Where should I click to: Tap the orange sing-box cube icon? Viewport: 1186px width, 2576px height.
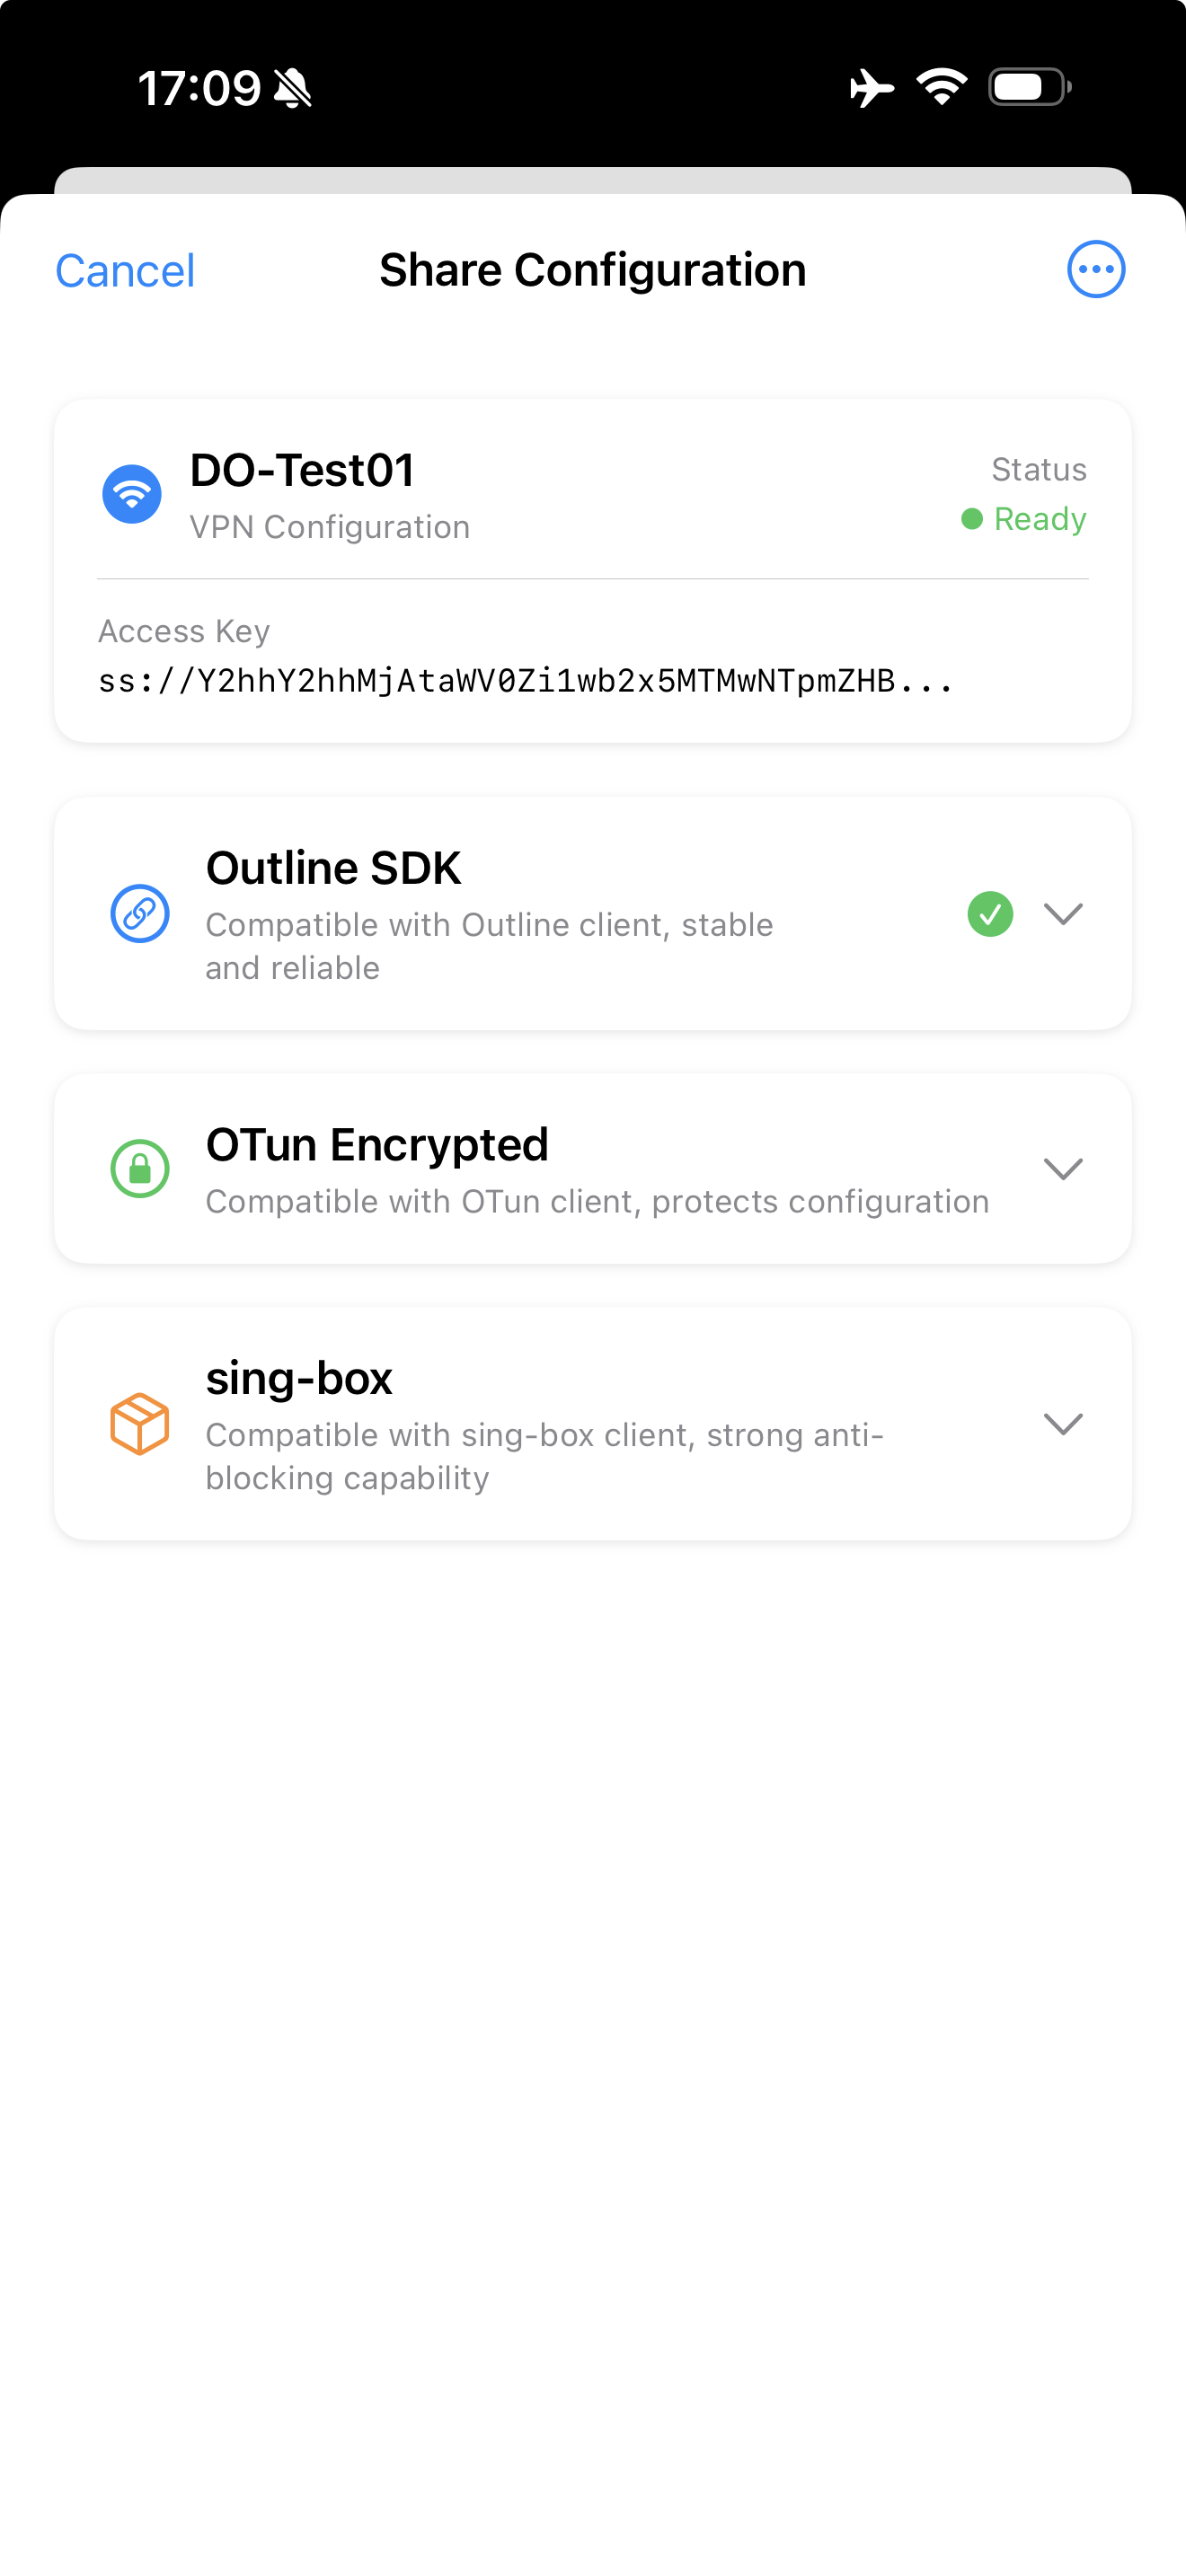[x=139, y=1423]
